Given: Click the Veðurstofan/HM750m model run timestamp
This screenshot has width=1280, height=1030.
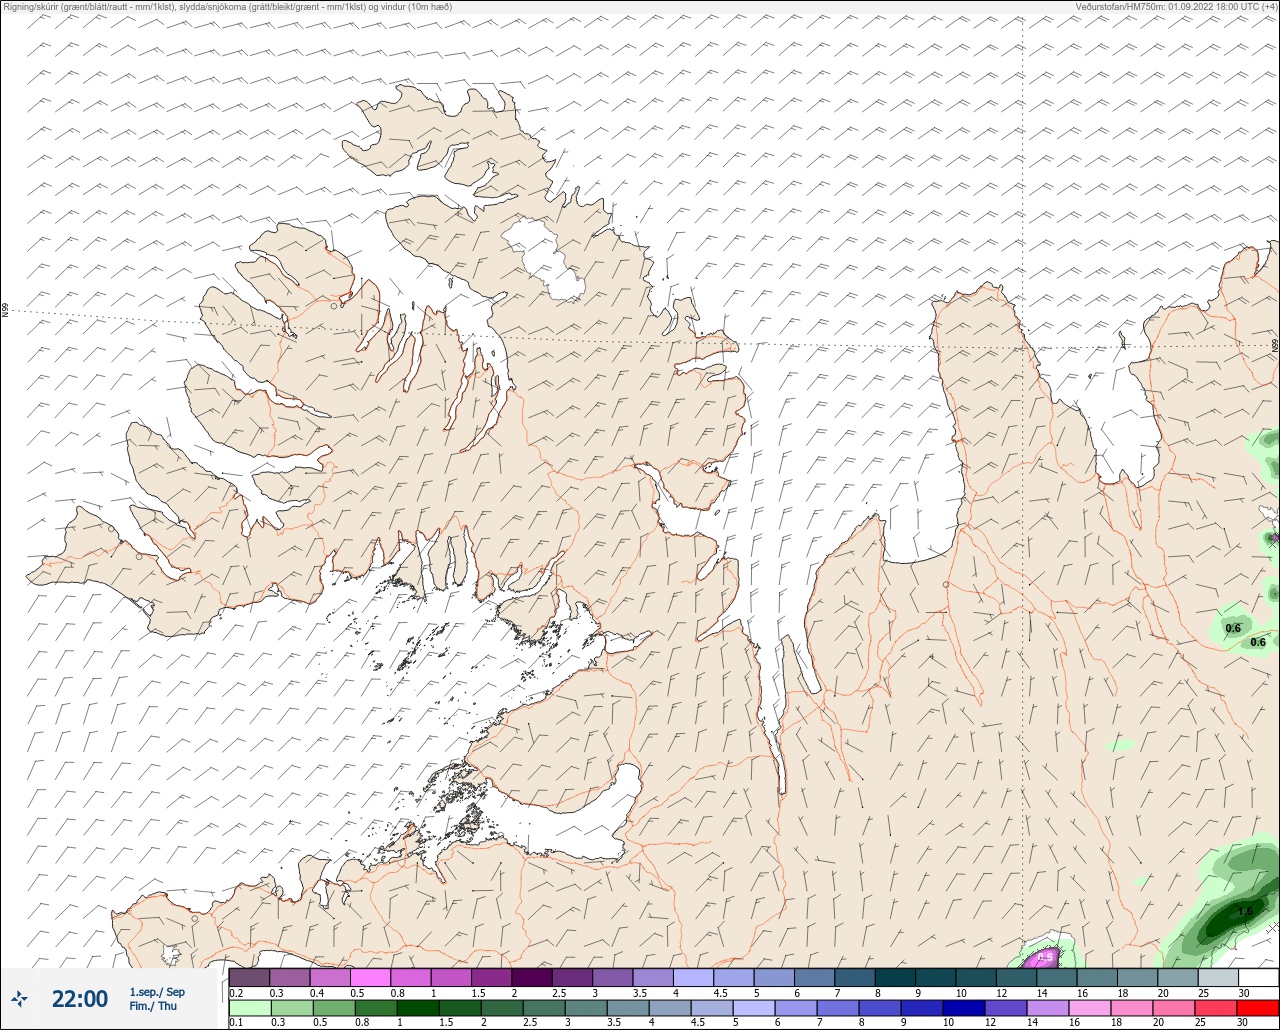Looking at the screenshot, I should (1176, 6).
